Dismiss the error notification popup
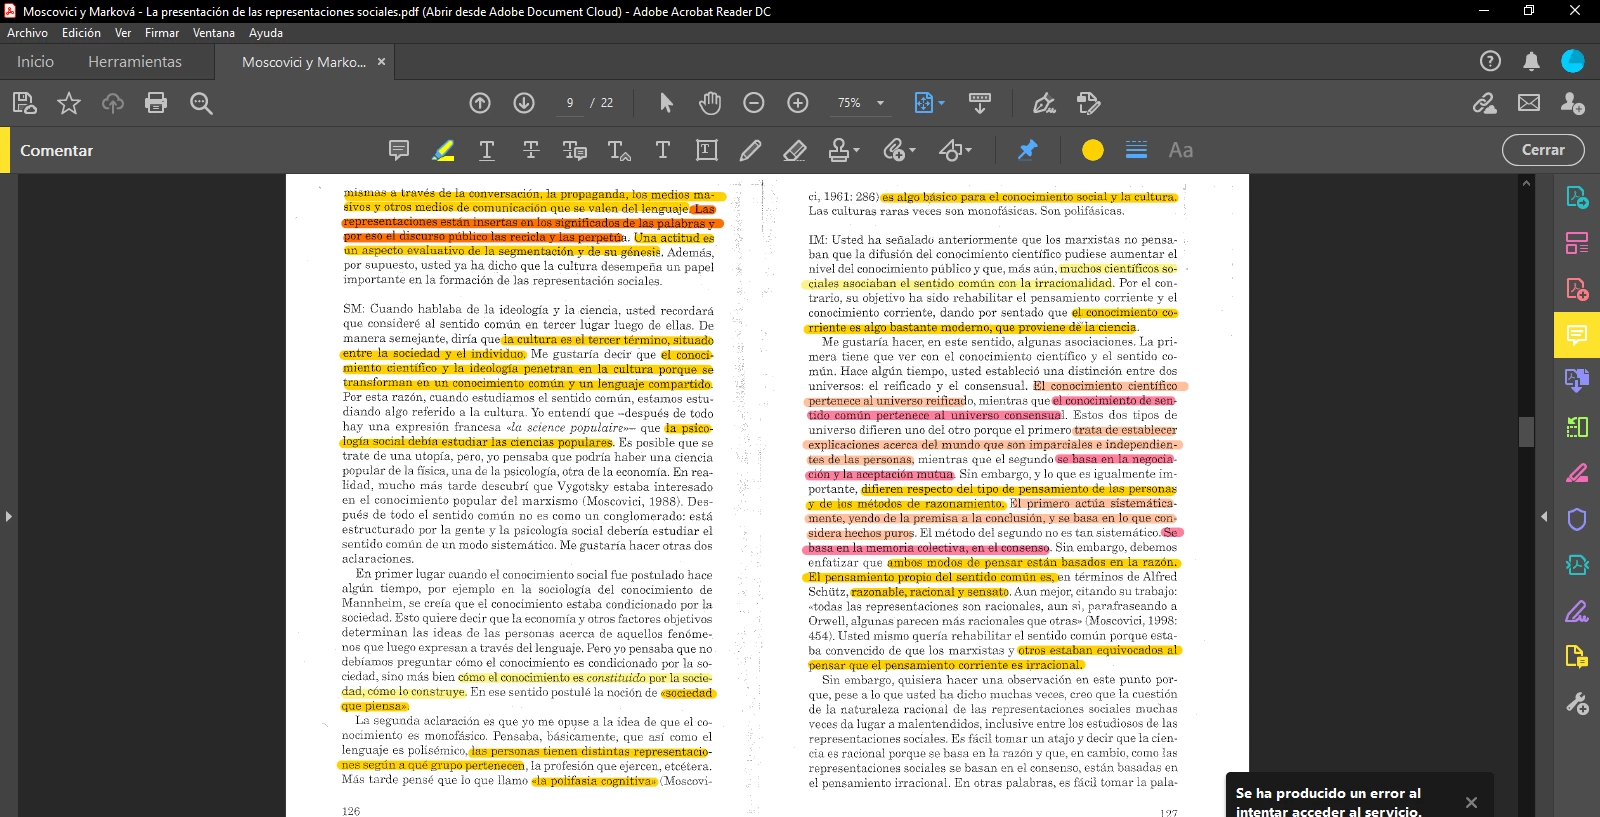Viewport: 1600px width, 817px height. point(1471,802)
